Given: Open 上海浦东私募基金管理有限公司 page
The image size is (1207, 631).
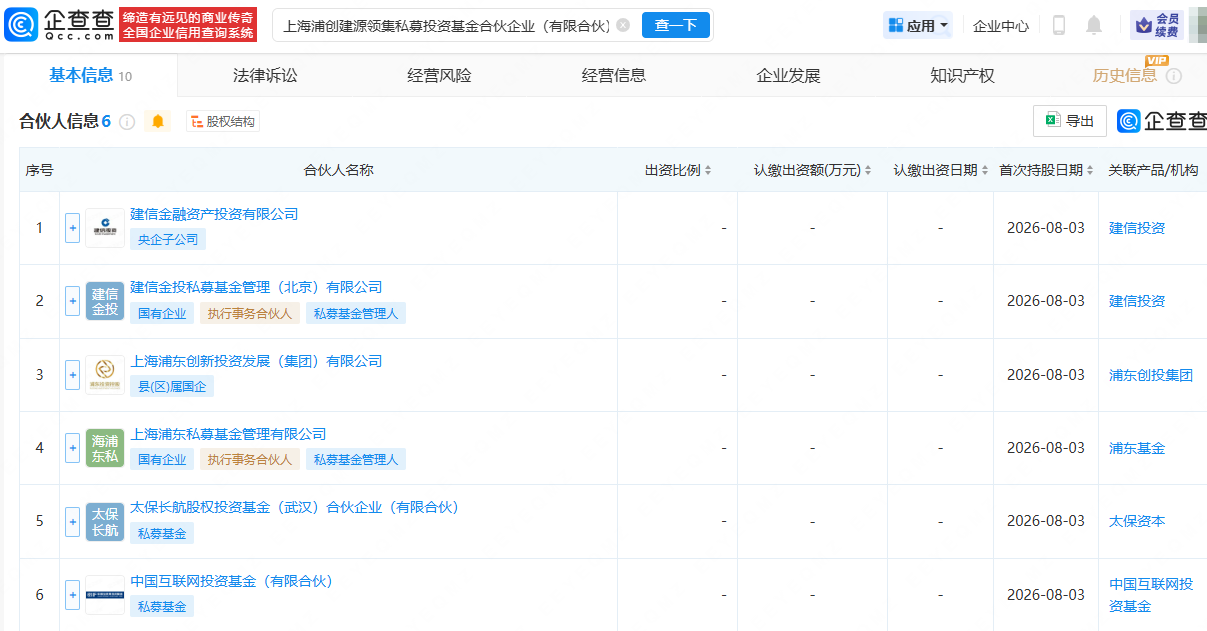Looking at the screenshot, I should (228, 434).
